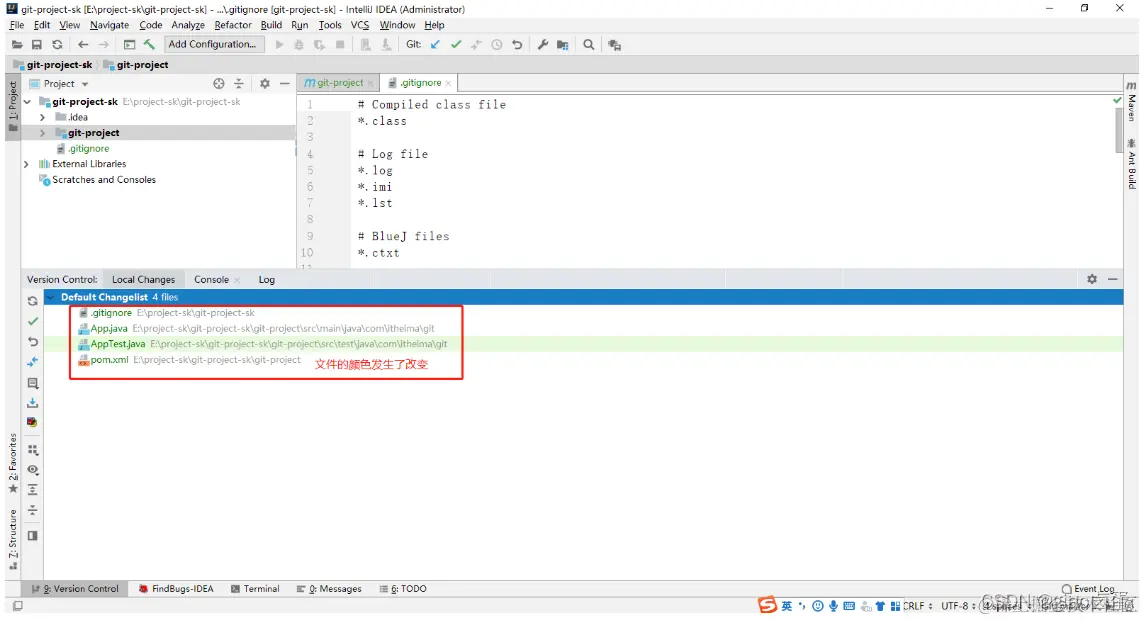This screenshot has width=1144, height=621.
Task: Expand the .idea folder node
Action: 42,117
